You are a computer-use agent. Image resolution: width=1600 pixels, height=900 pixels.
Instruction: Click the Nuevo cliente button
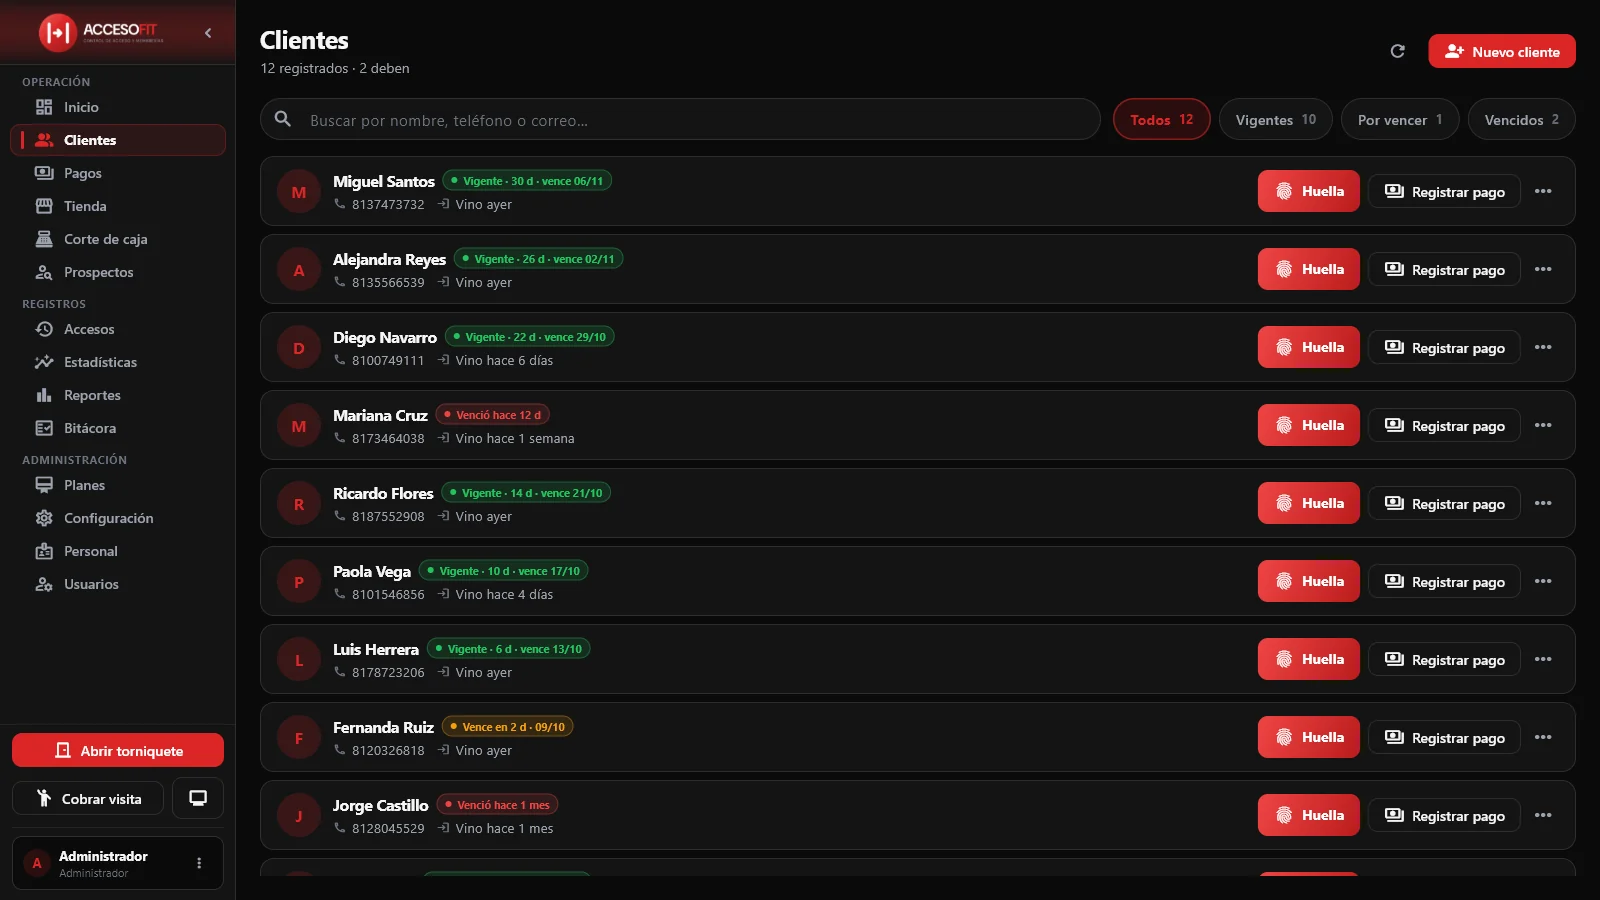[x=1502, y=51]
